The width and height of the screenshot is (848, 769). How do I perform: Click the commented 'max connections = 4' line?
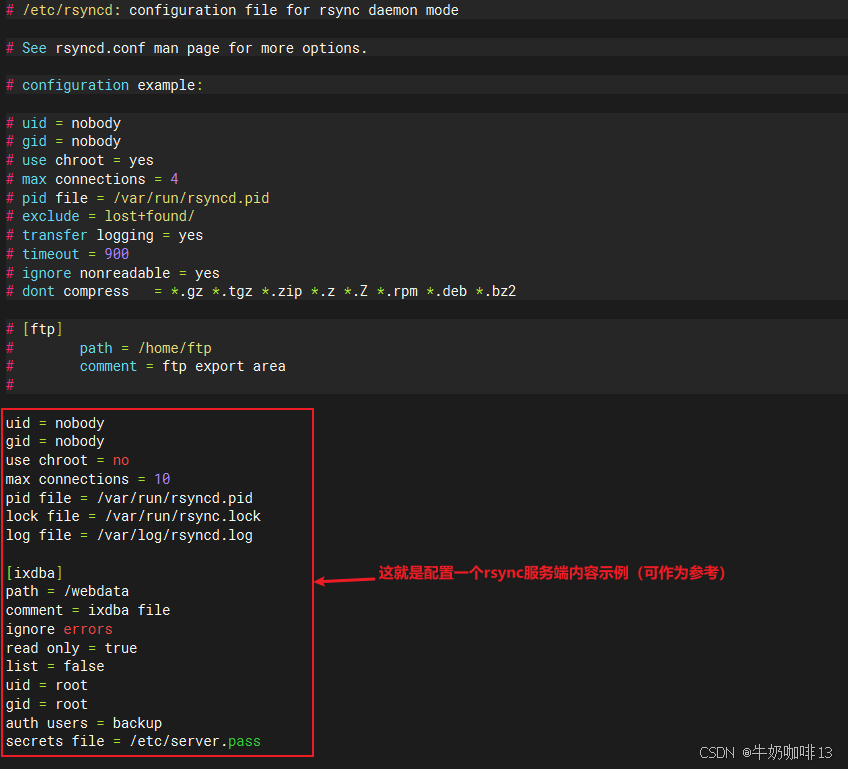(92, 179)
